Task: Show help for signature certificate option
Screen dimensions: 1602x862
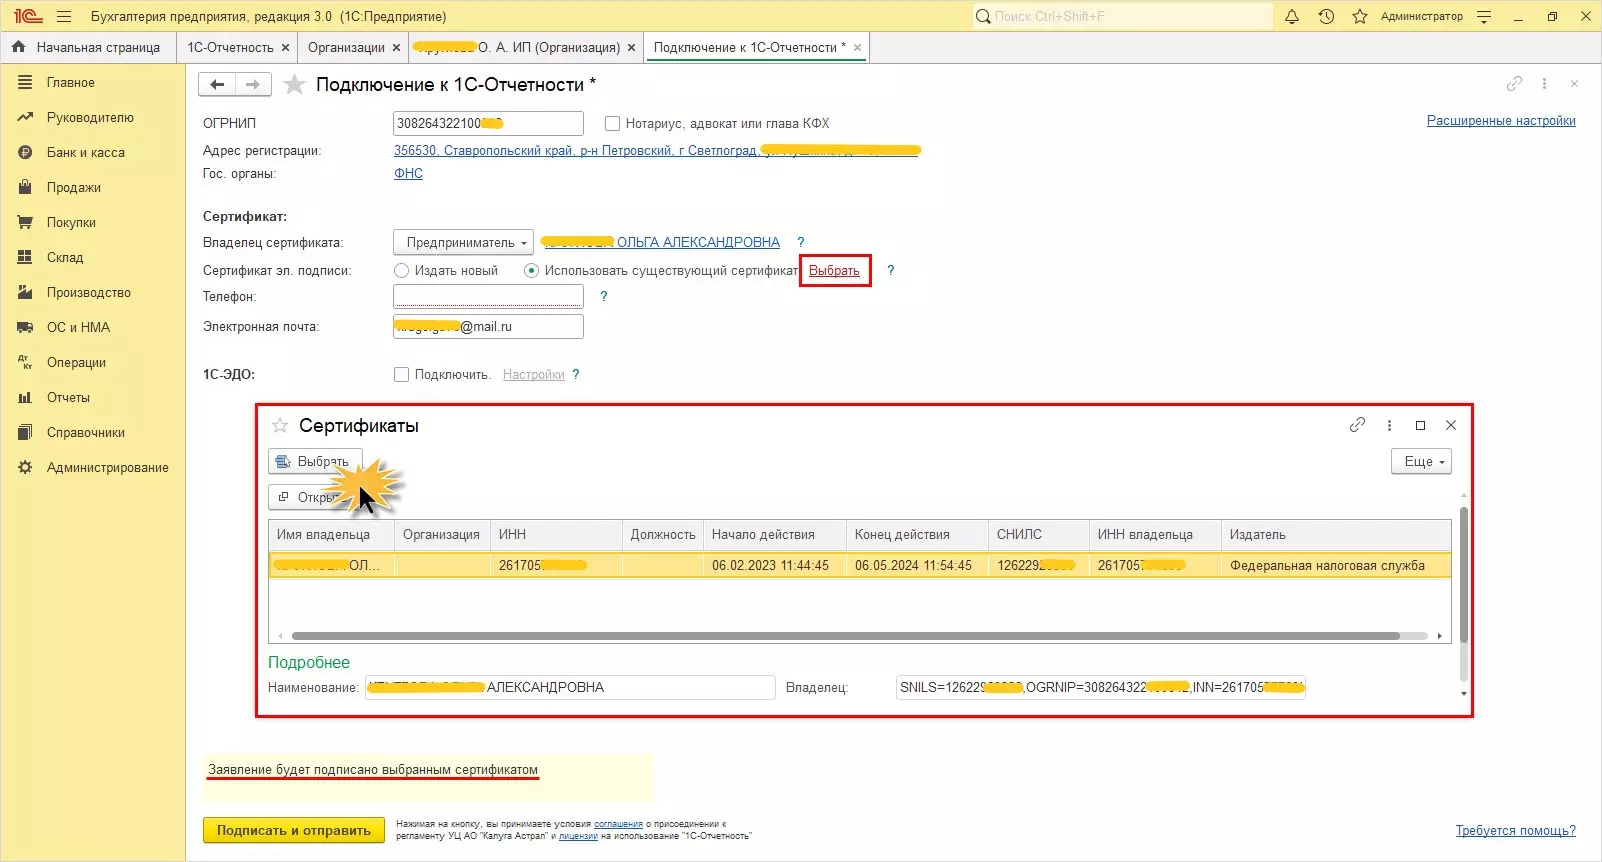Action: 890,270
